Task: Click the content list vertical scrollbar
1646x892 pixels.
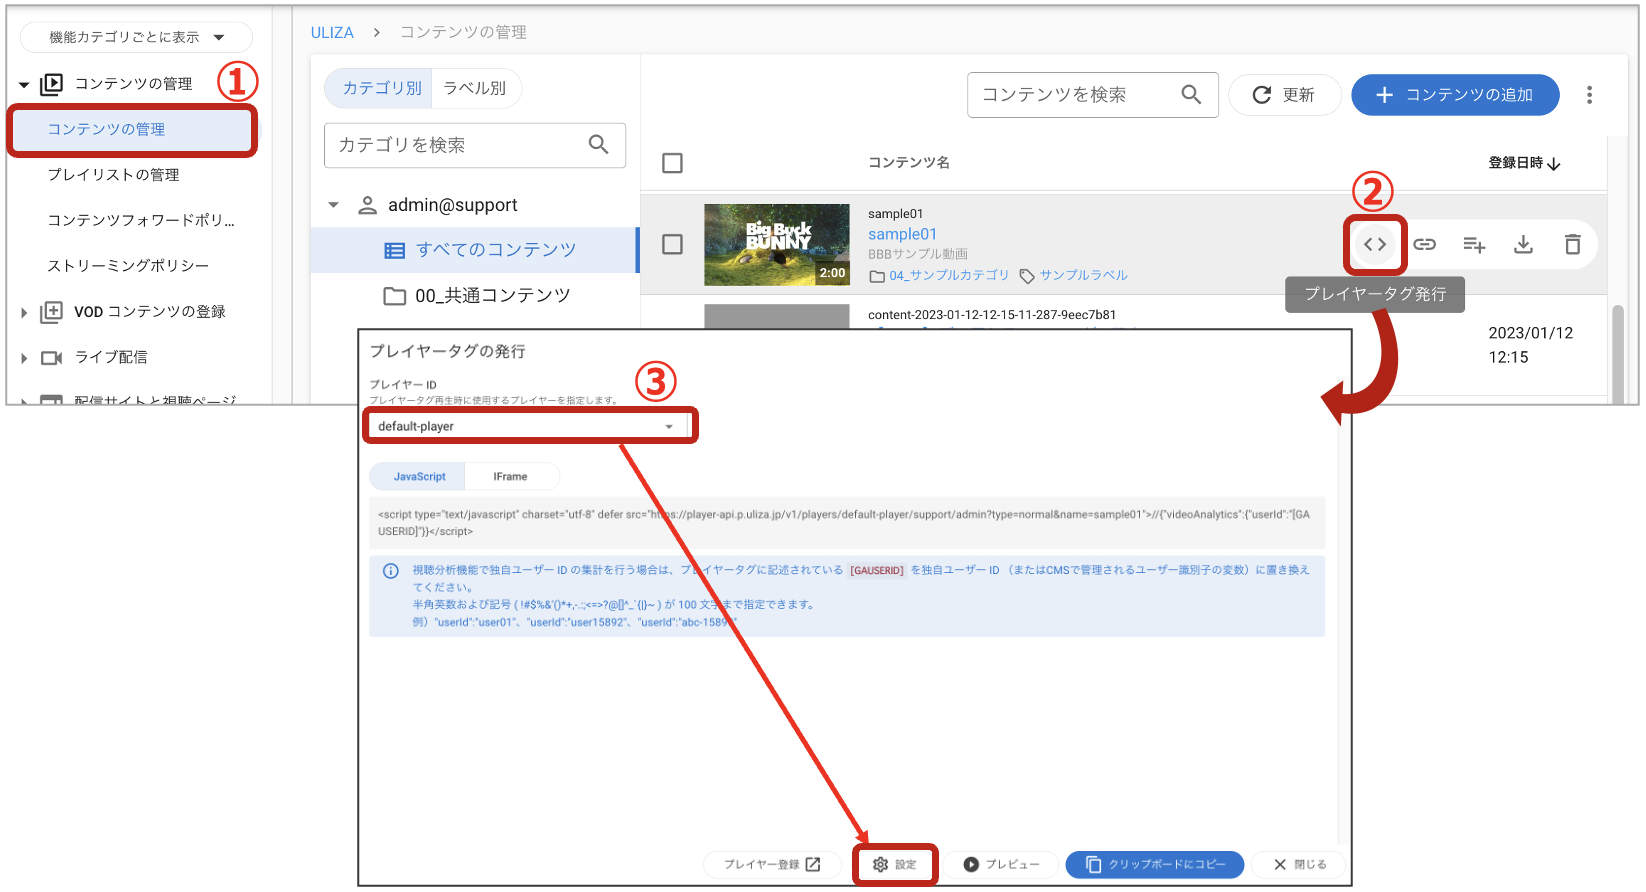Action: pyautogui.click(x=1618, y=352)
